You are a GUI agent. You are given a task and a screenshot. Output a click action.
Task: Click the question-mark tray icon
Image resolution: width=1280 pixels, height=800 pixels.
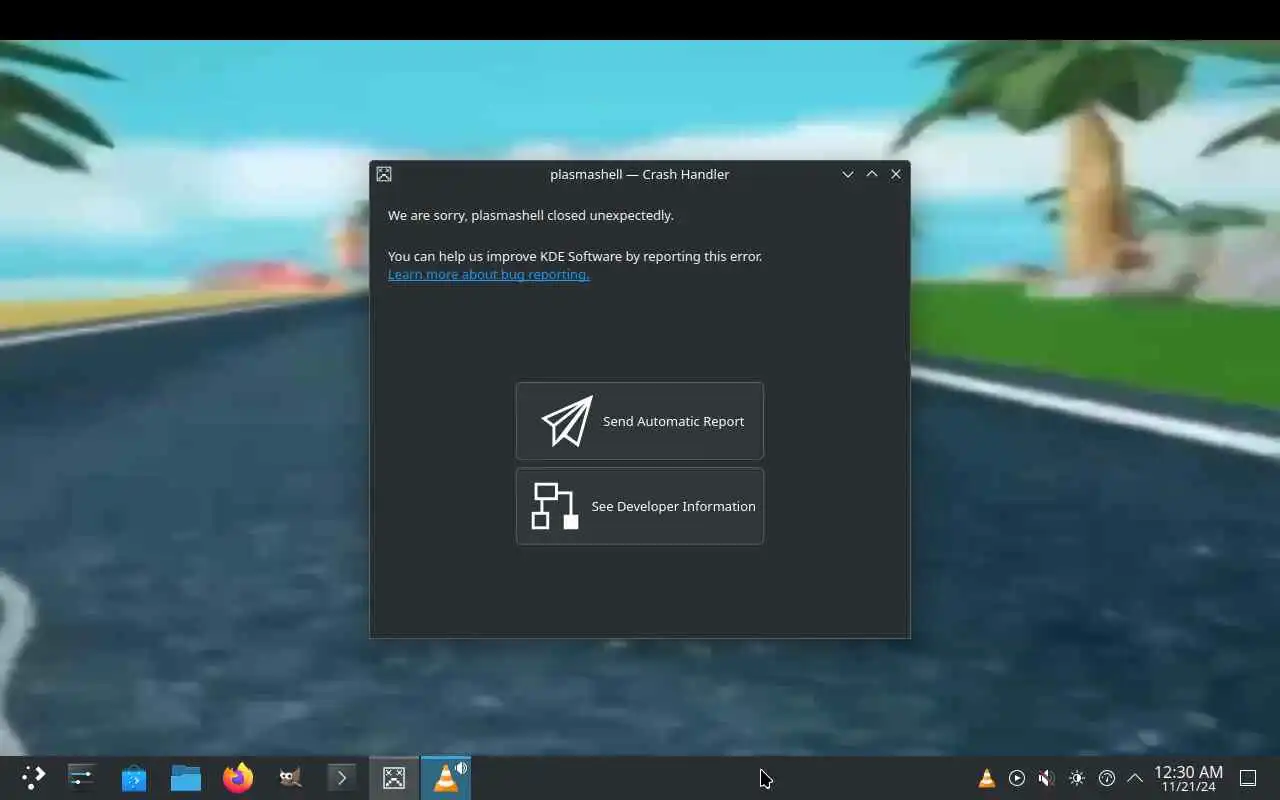tap(1106, 778)
